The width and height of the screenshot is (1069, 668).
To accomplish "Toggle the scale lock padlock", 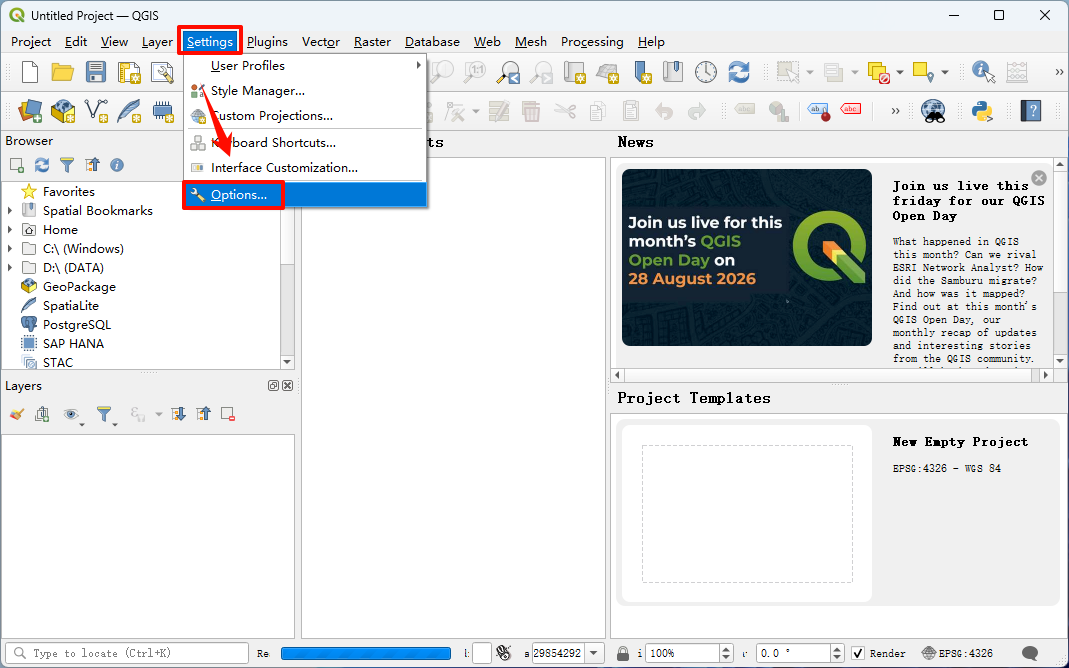I will [622, 653].
